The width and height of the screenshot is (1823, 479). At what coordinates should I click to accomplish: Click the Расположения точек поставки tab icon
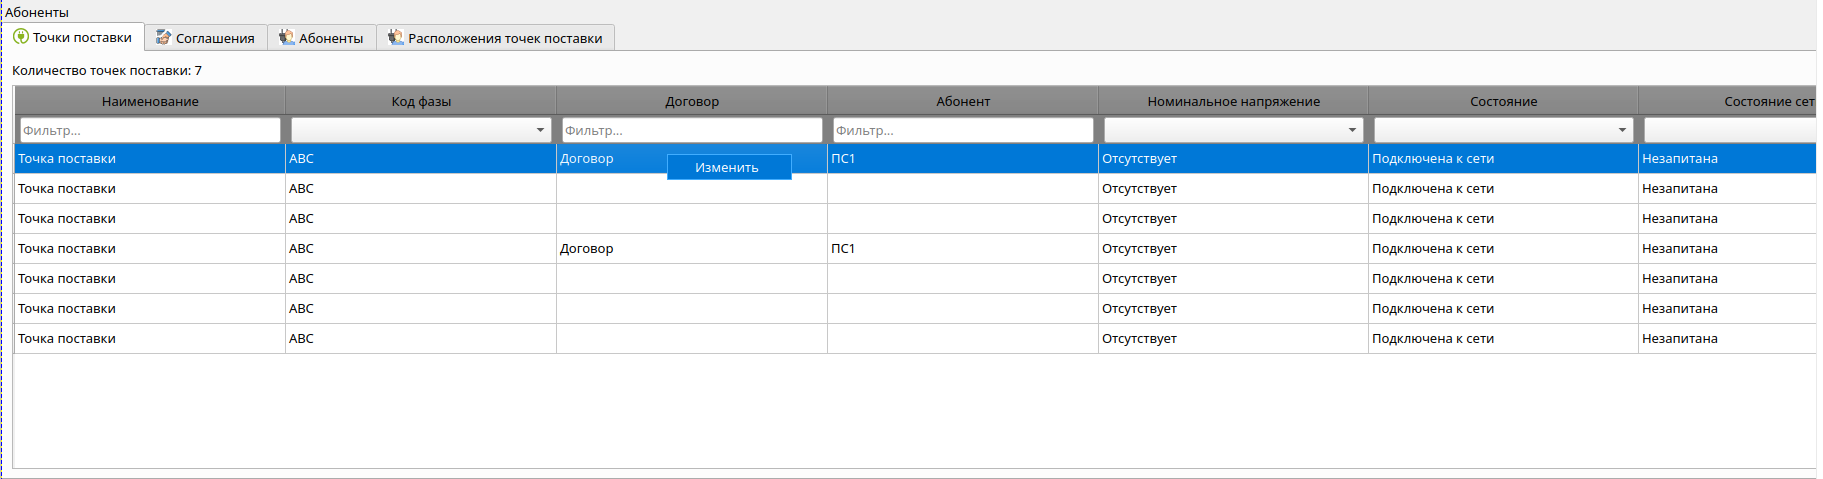(x=396, y=38)
